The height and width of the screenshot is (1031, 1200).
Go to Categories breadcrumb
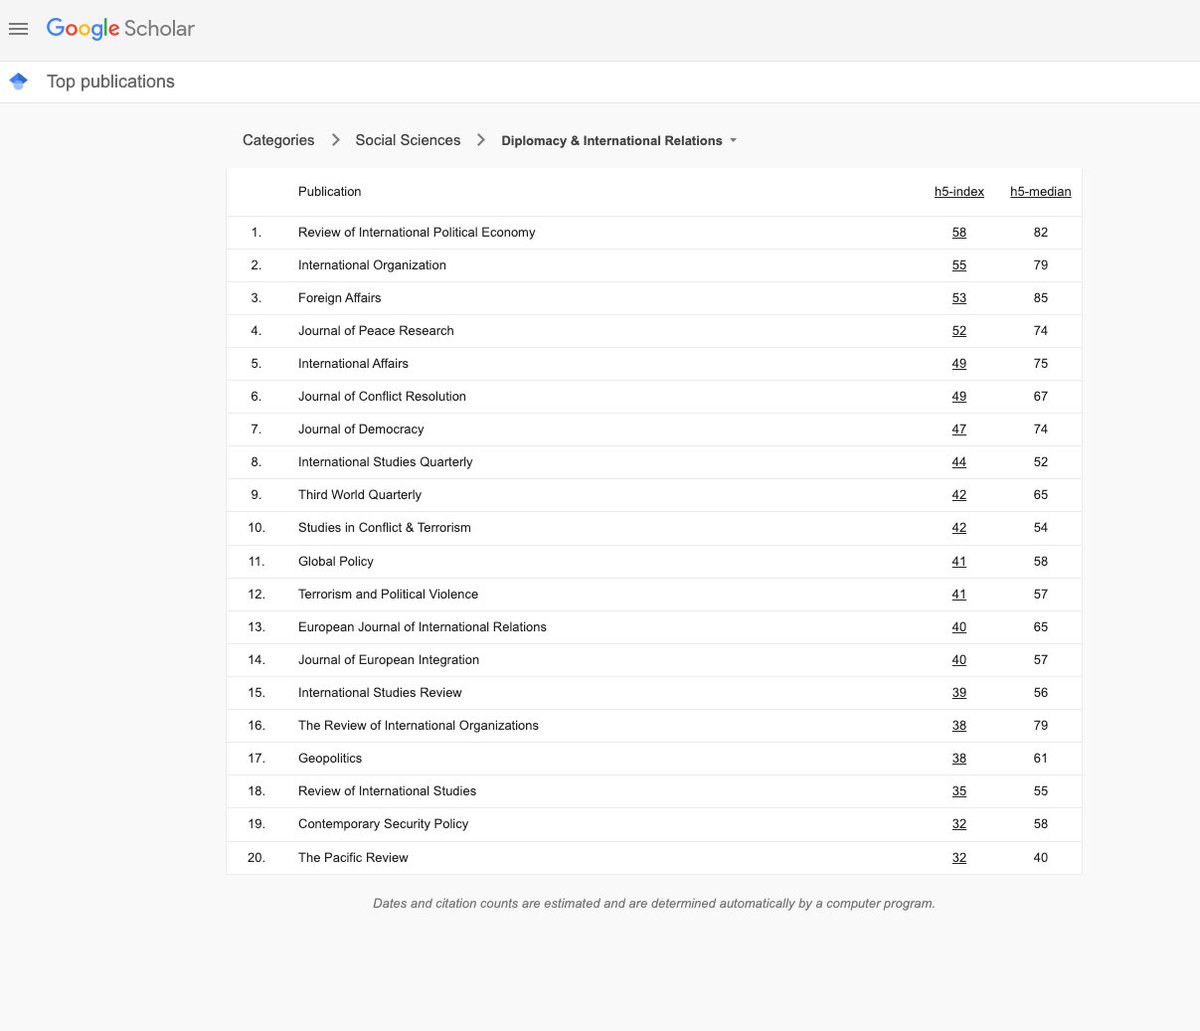278,140
